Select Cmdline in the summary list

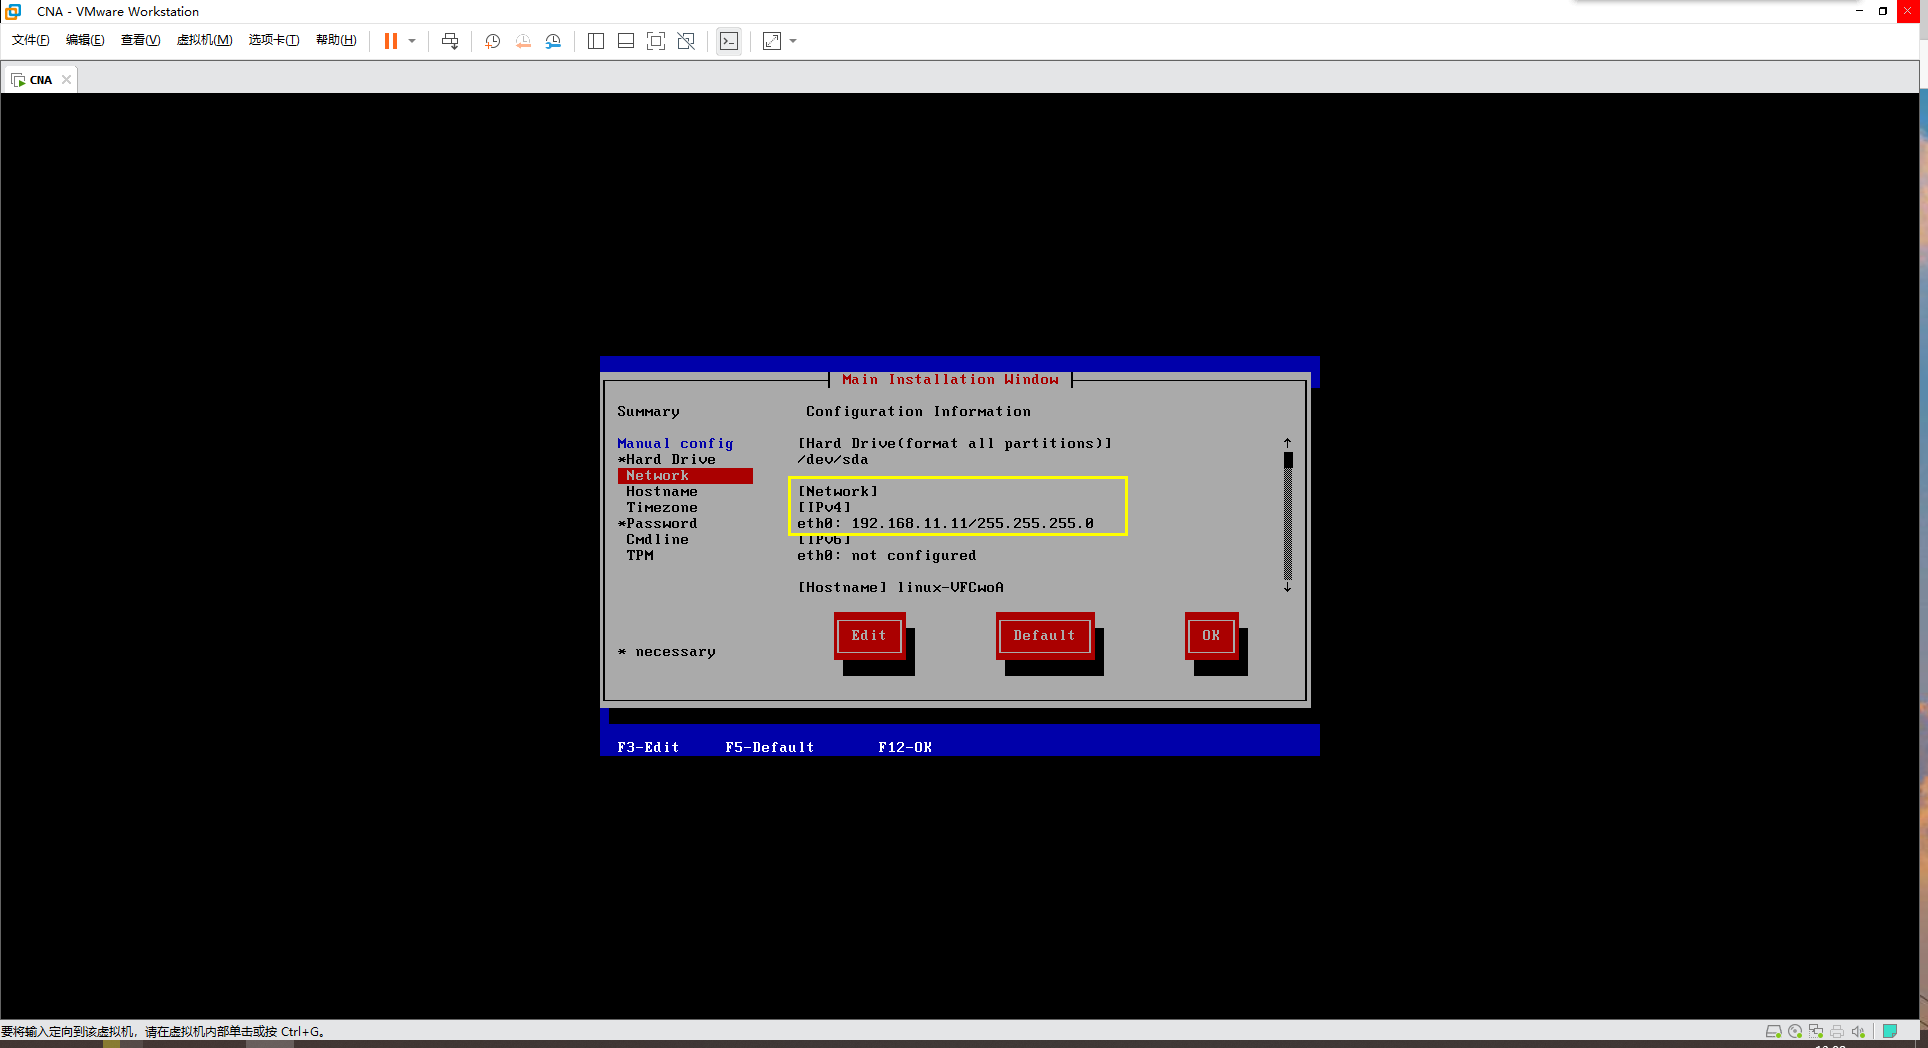pos(657,540)
